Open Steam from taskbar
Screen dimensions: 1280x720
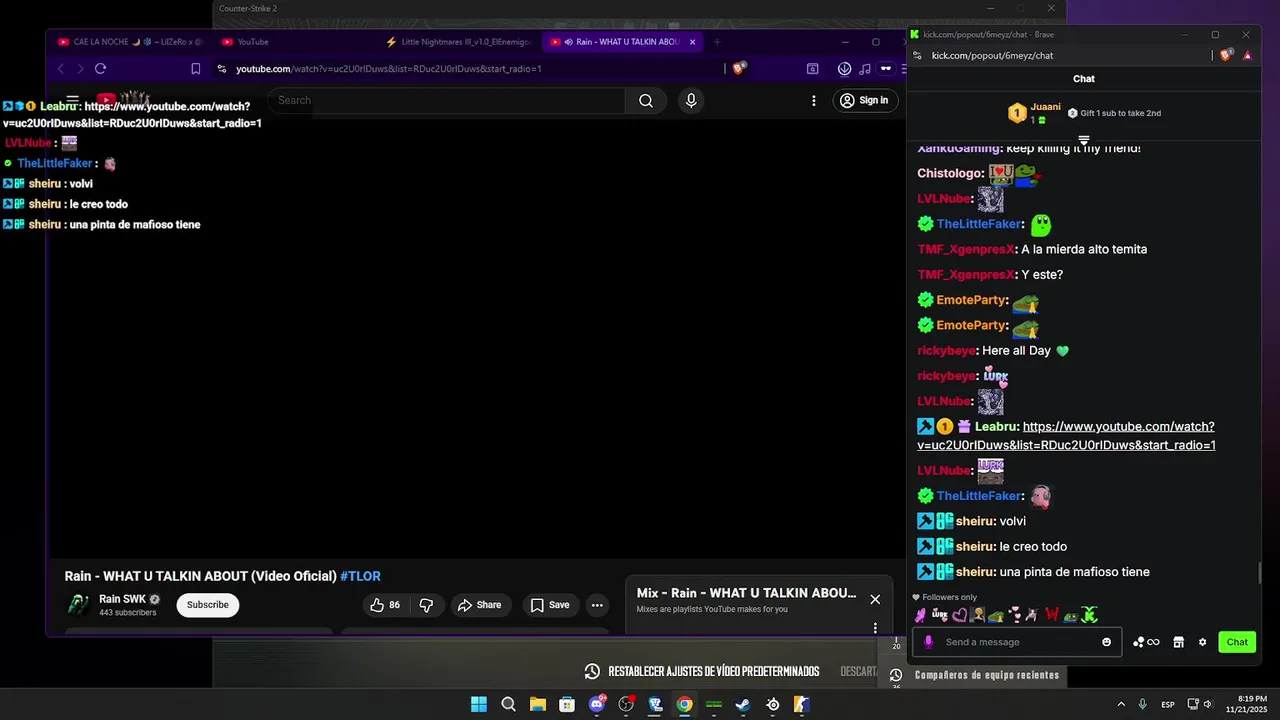click(x=743, y=704)
